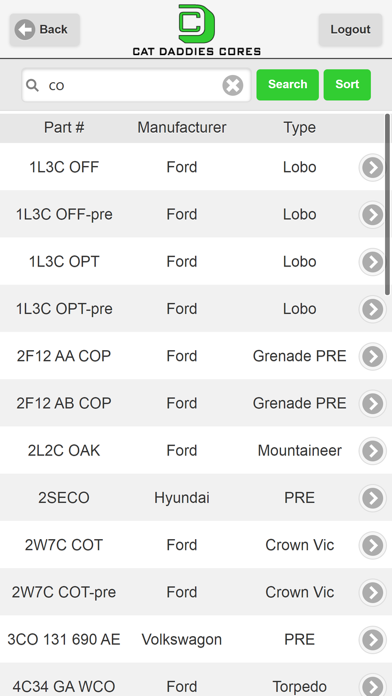Click the Cat Daddies Cores logo
The height and width of the screenshot is (696, 392).
tap(196, 29)
